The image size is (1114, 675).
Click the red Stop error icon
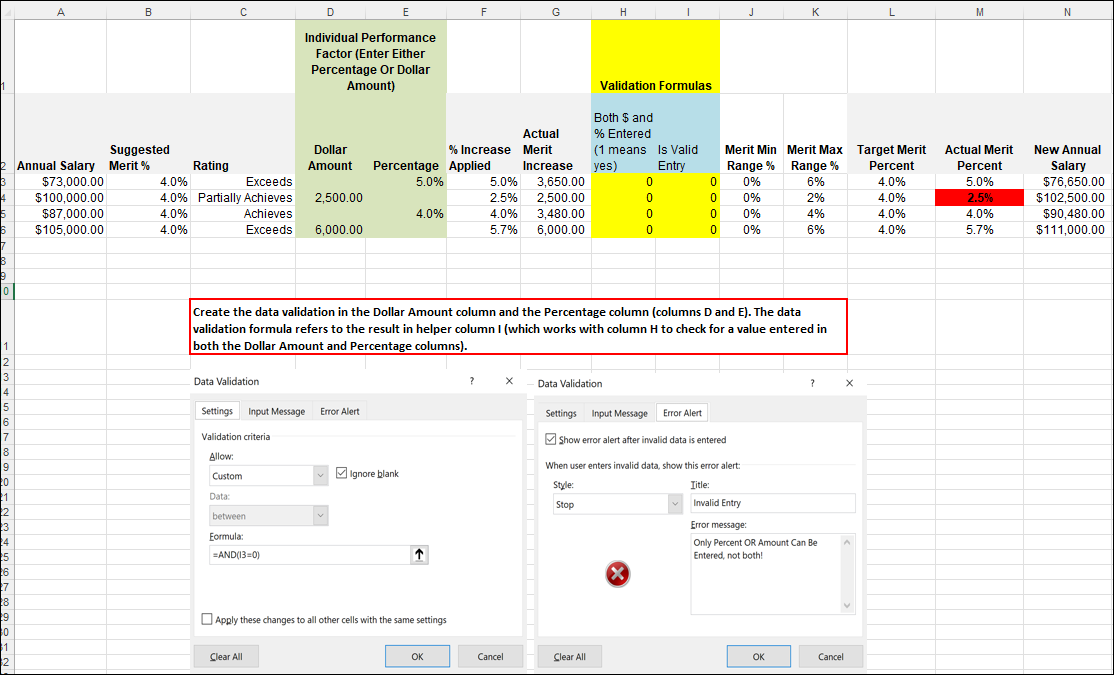point(618,573)
